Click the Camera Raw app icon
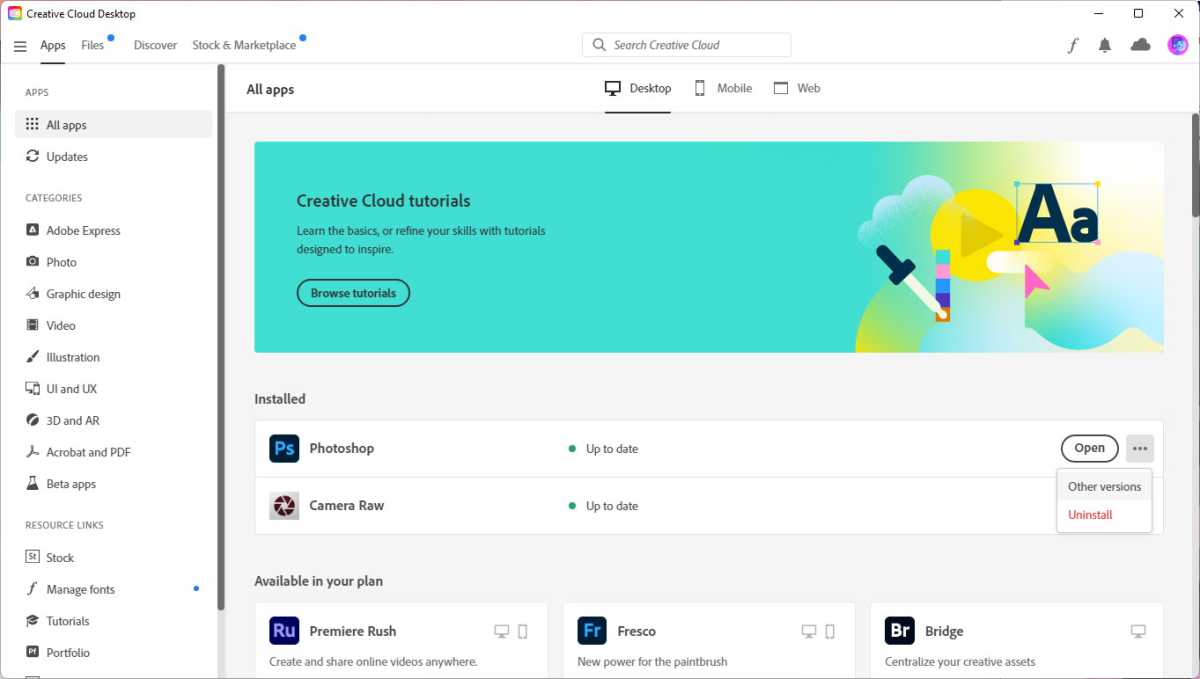This screenshot has width=1200, height=679. [284, 505]
